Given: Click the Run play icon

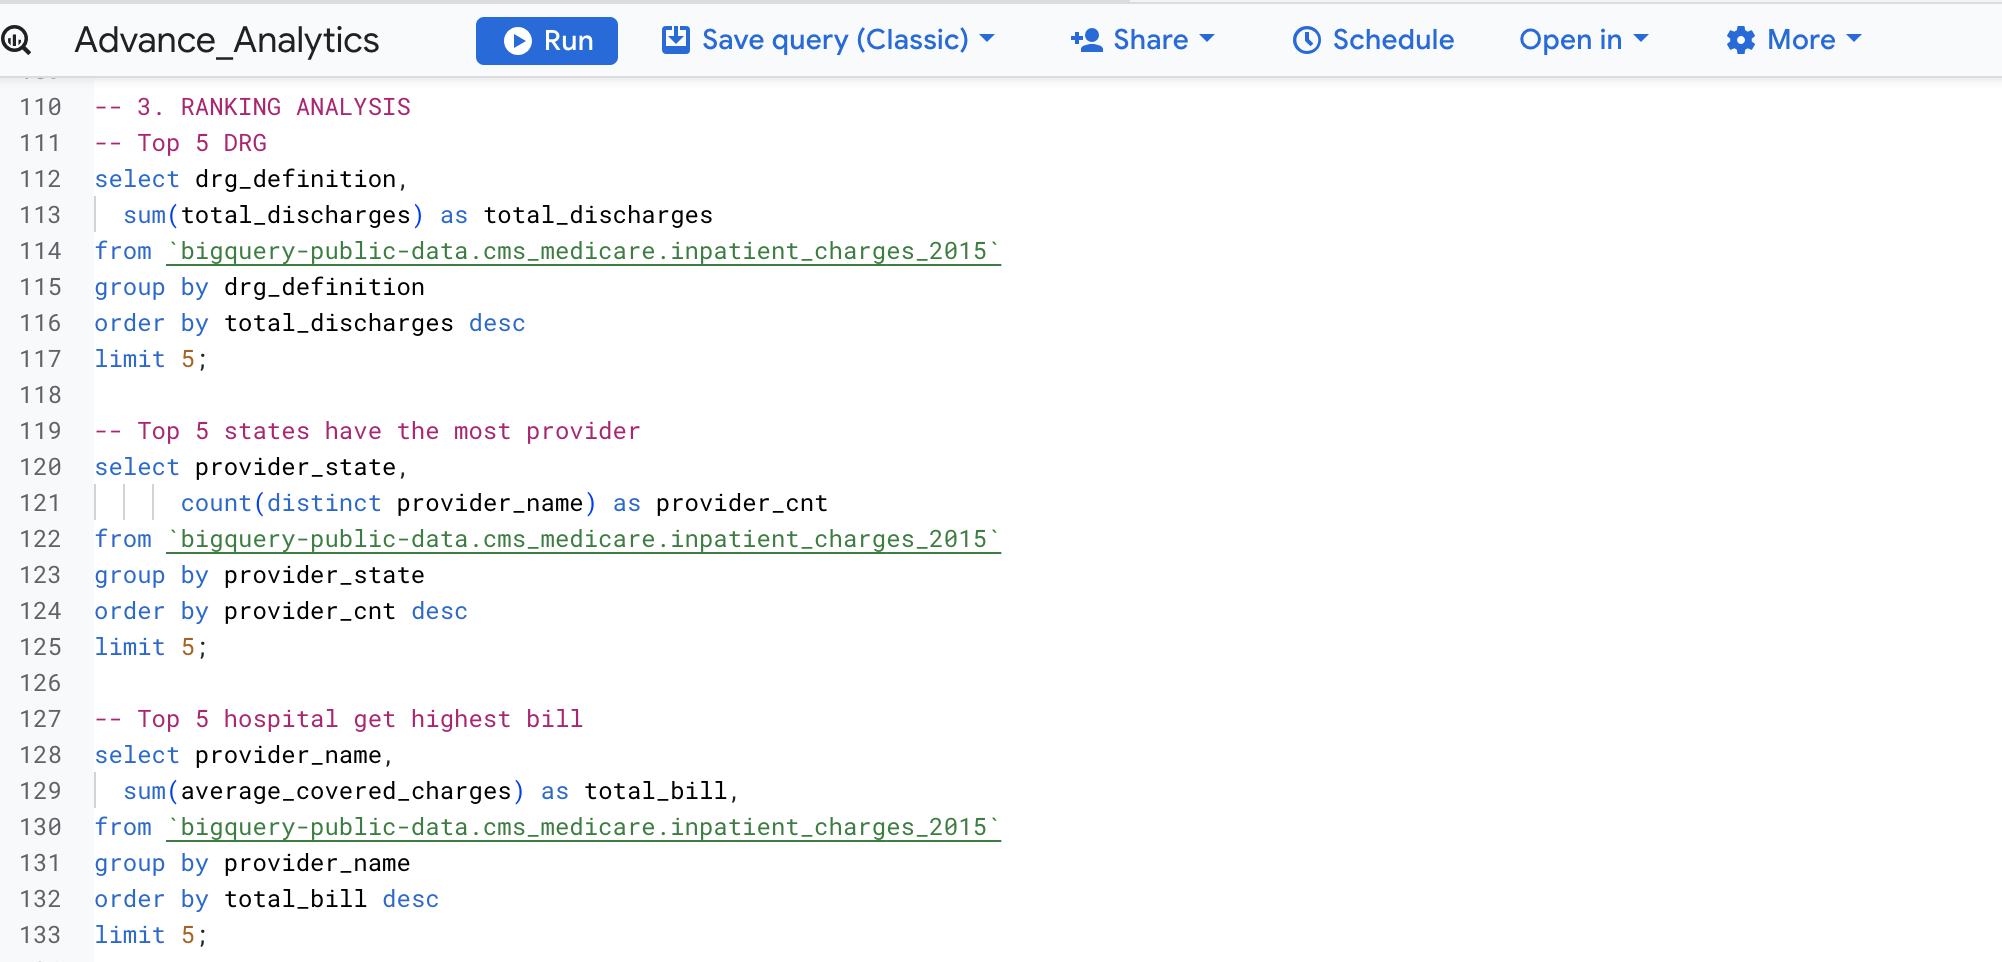Looking at the screenshot, I should (x=517, y=41).
